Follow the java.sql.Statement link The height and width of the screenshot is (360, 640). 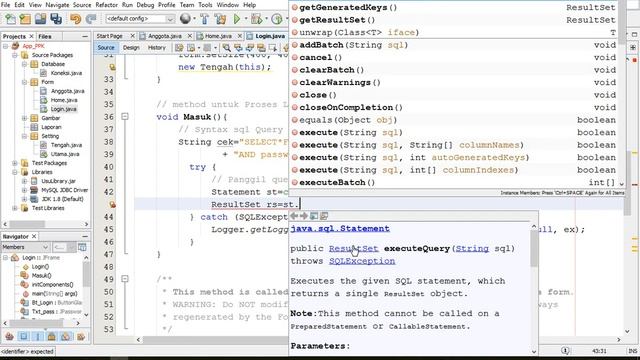coord(340,229)
